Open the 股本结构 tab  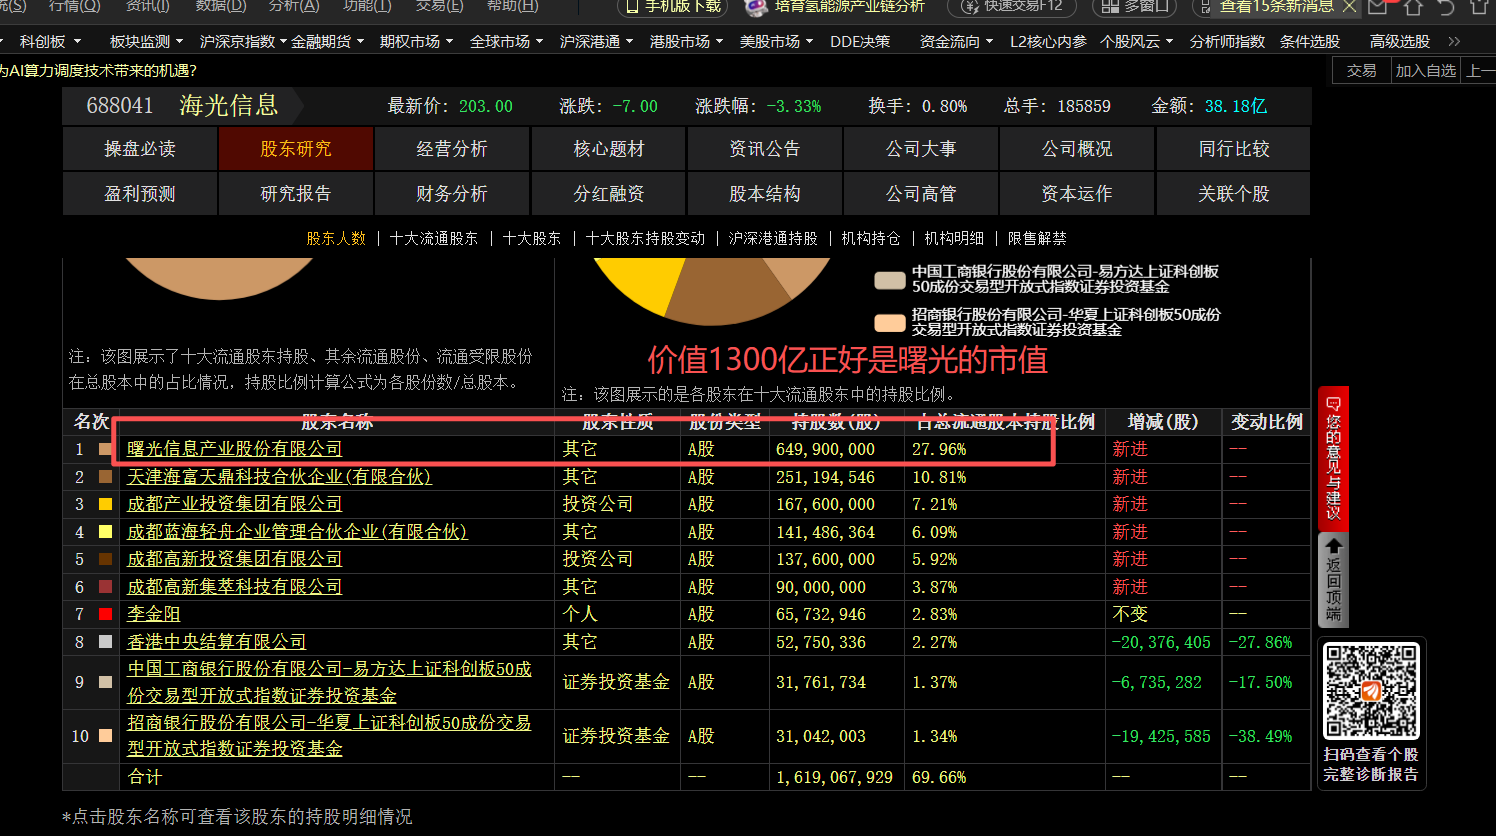point(765,194)
